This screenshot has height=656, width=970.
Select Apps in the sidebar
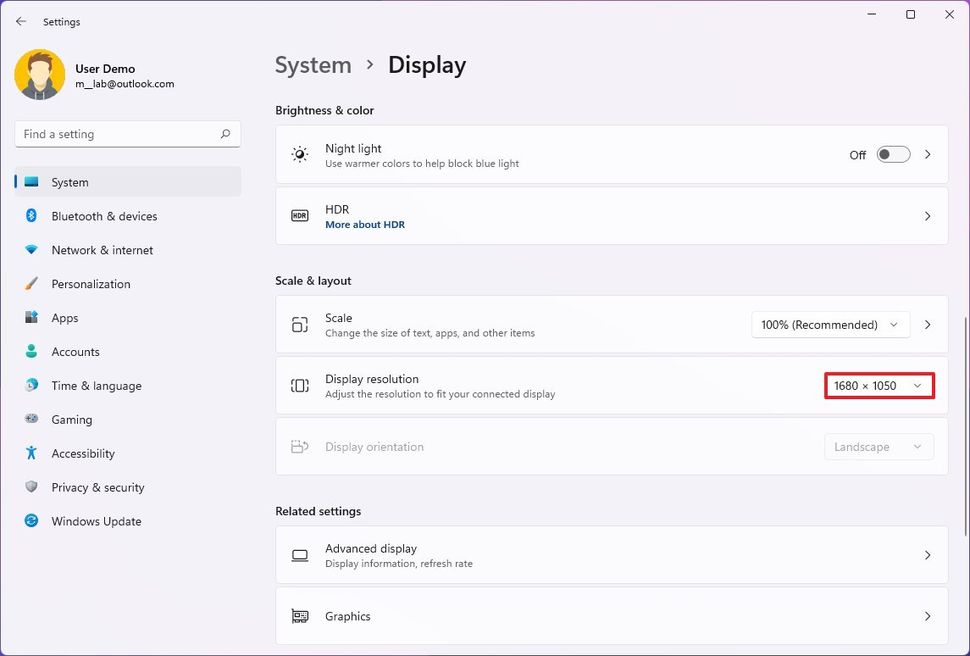point(65,318)
